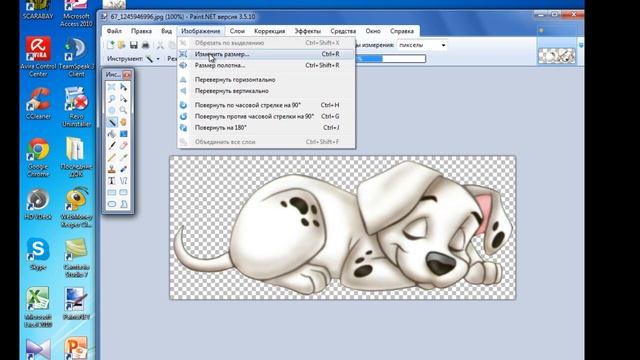Click the Cut scissors toolbar icon
The image size is (640, 360).
pos(160,45)
